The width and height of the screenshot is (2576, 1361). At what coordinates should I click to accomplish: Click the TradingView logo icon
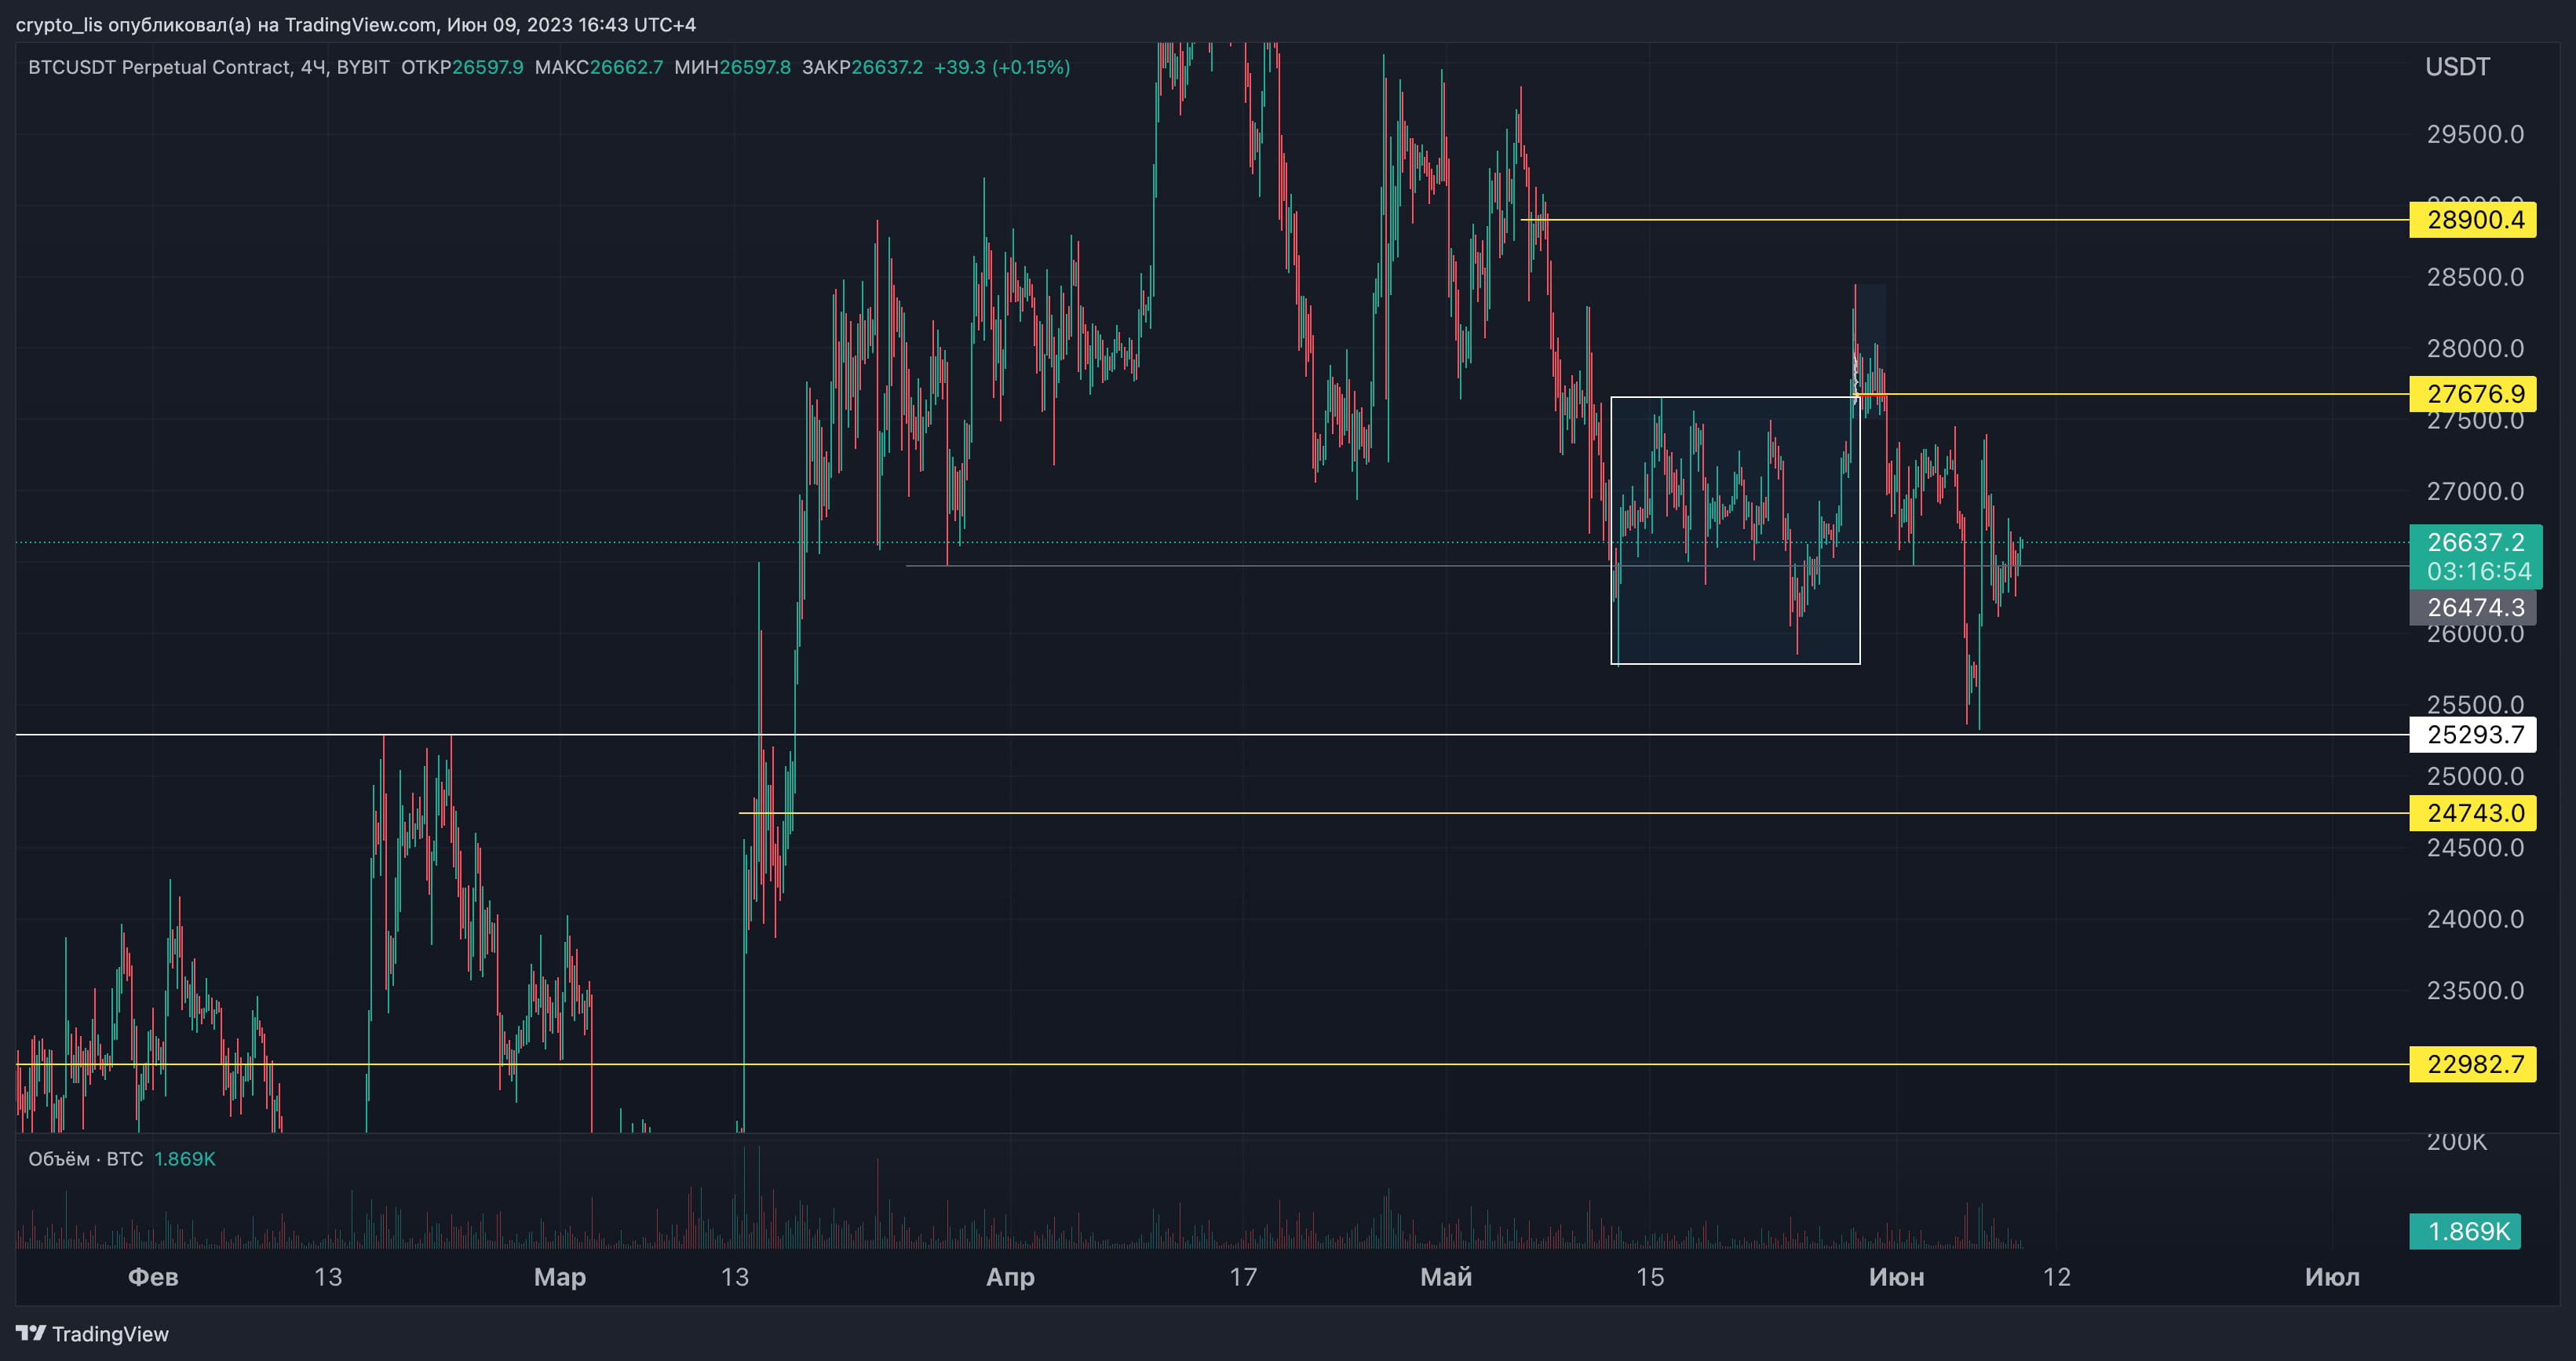click(31, 1333)
